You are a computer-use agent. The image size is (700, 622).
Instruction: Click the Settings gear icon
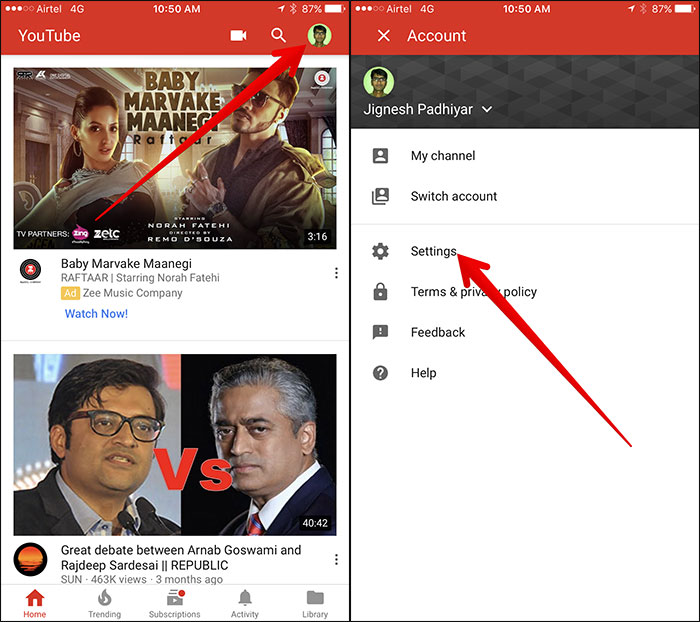pos(380,251)
